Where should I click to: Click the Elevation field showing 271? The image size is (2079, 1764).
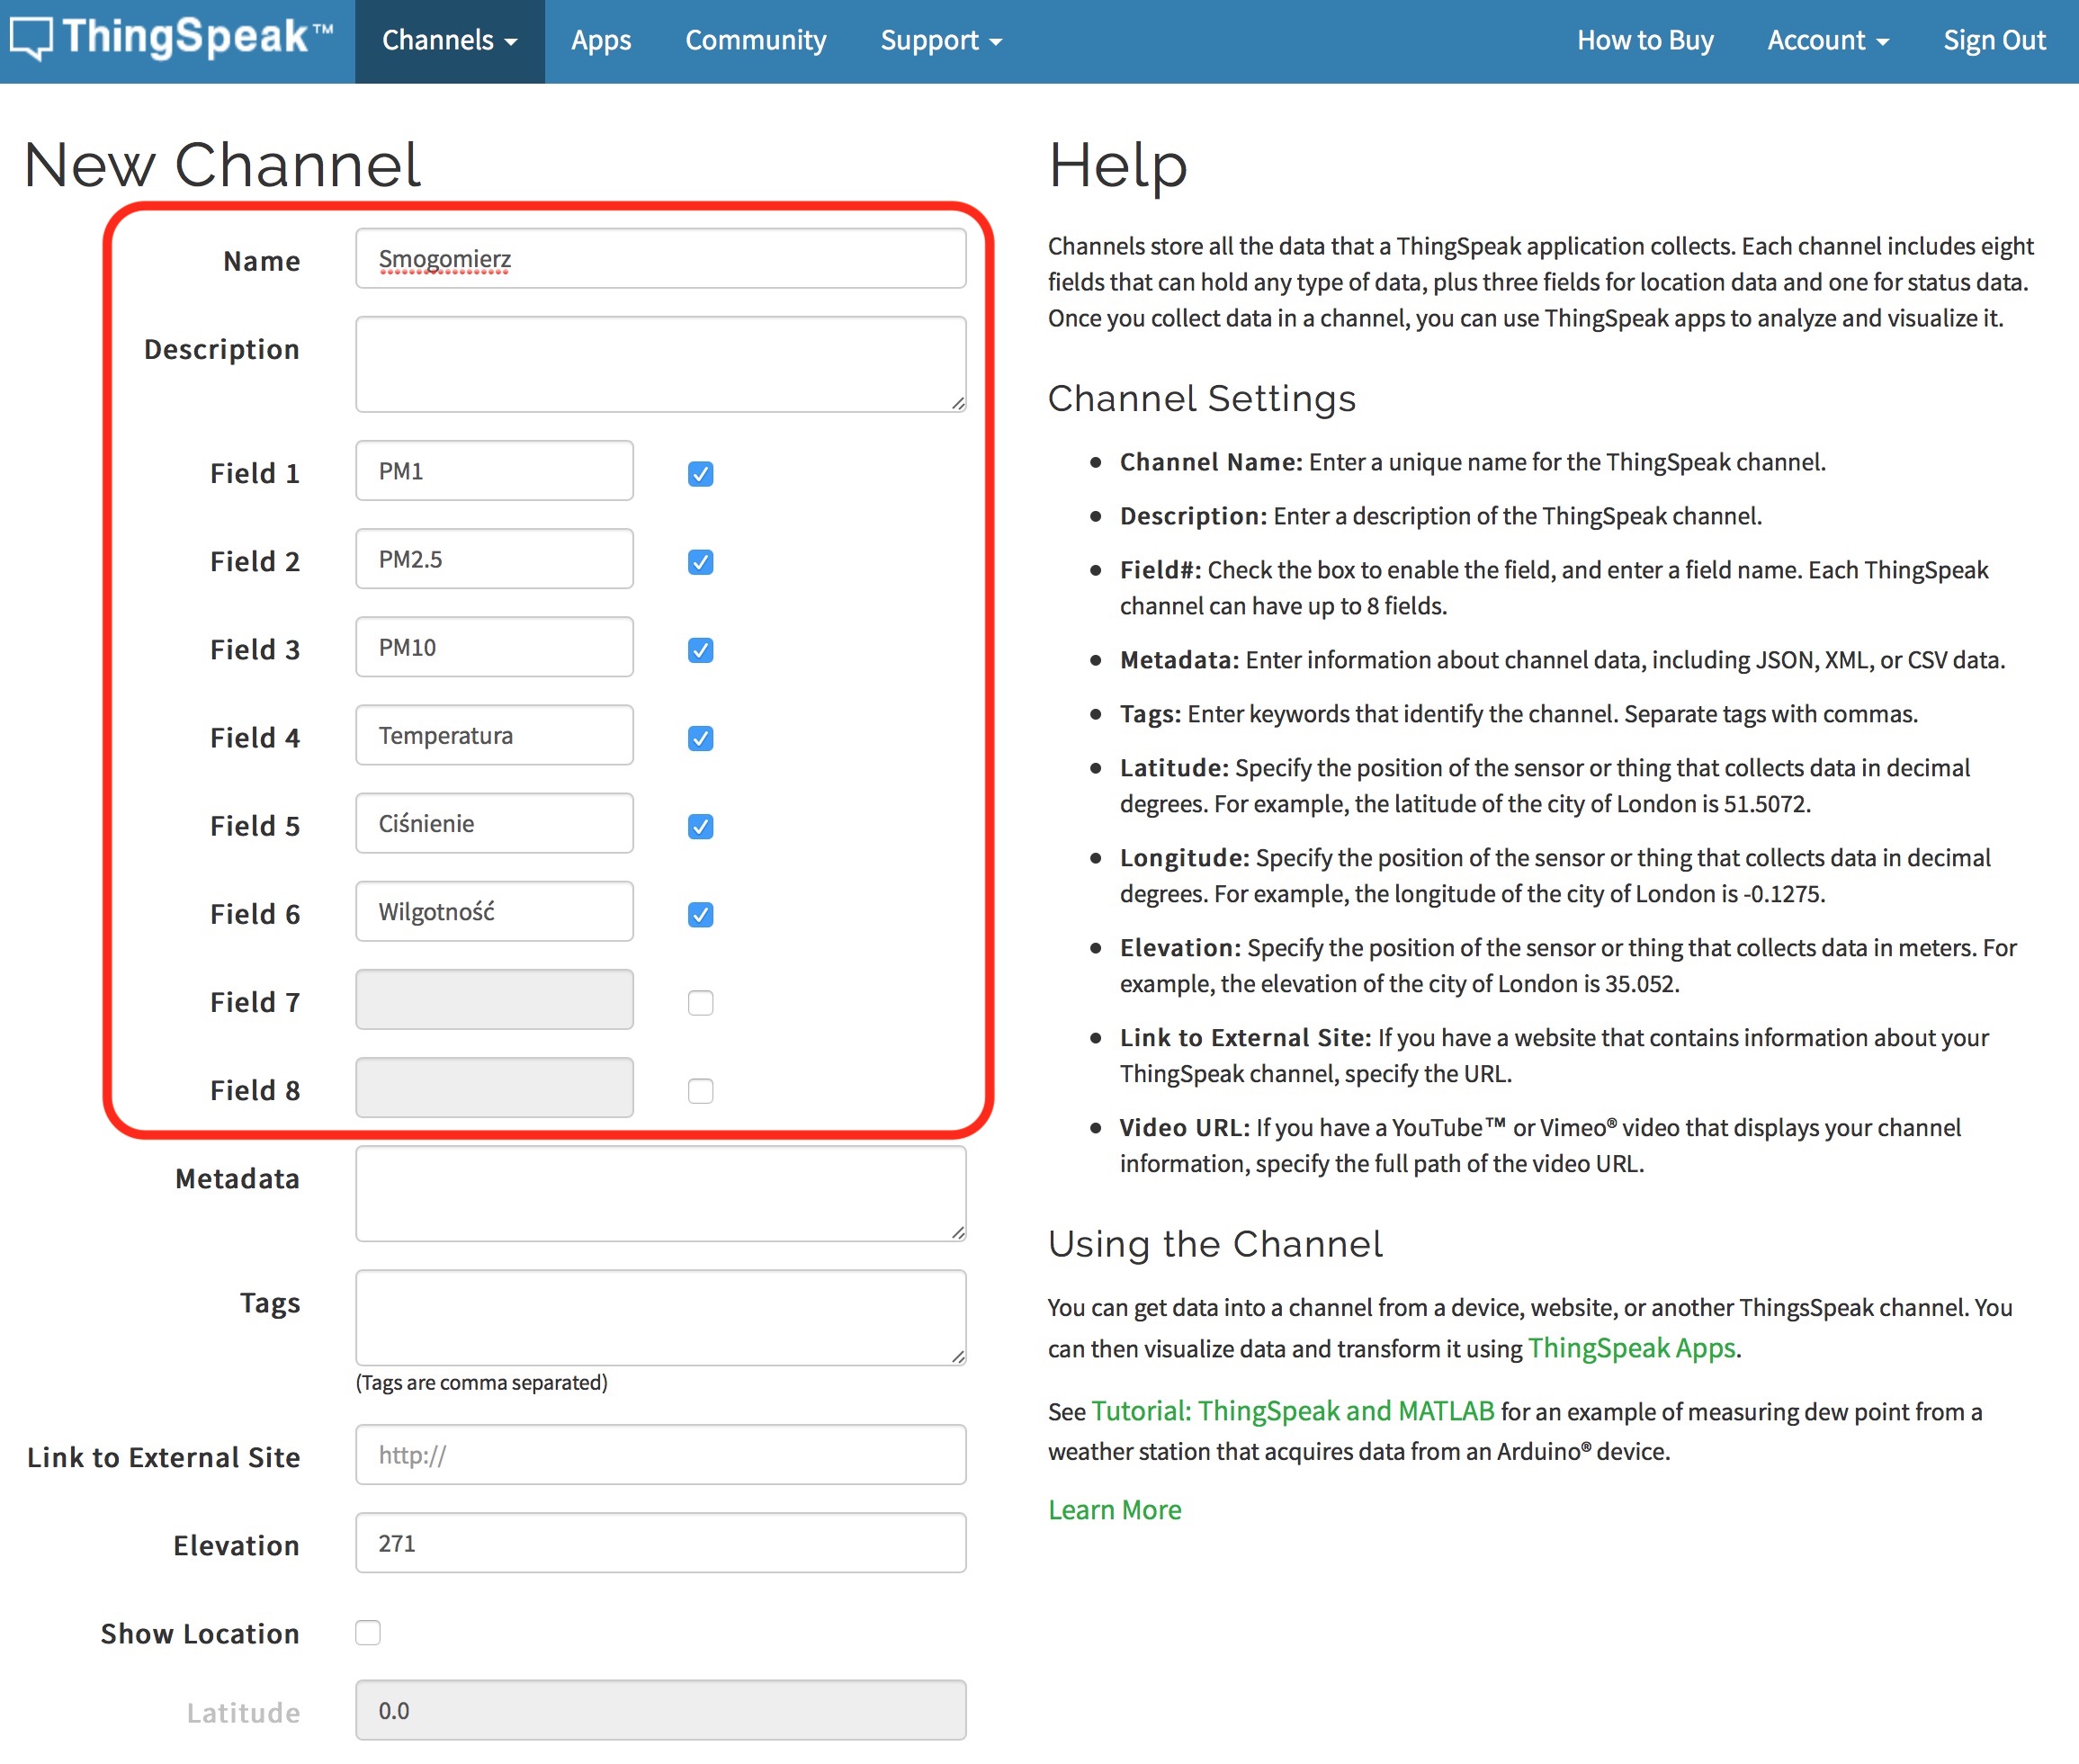click(660, 1543)
